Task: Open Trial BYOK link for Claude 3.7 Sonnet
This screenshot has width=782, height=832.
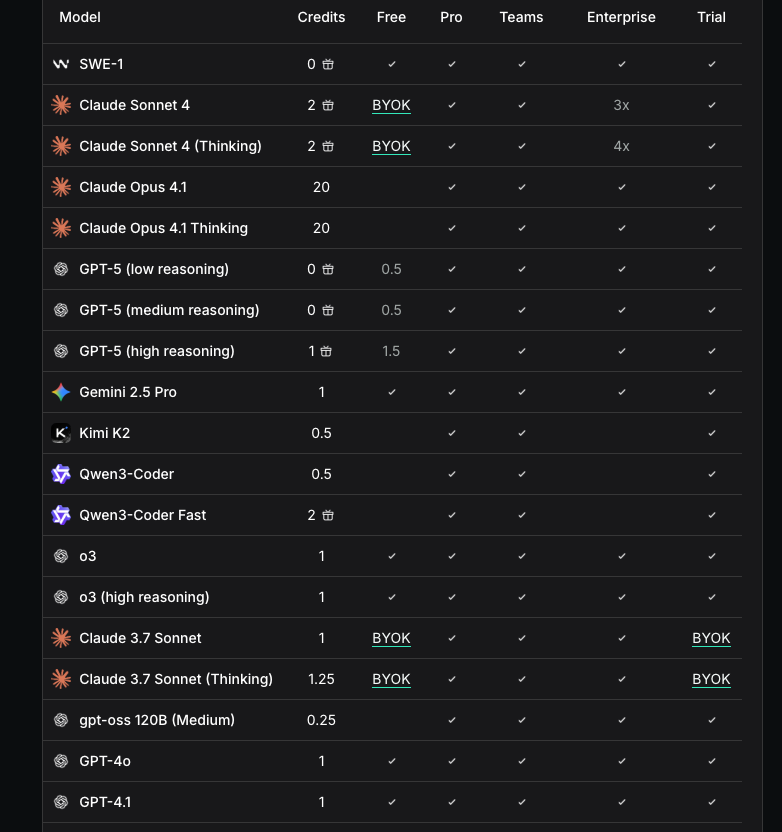Action: click(x=711, y=638)
